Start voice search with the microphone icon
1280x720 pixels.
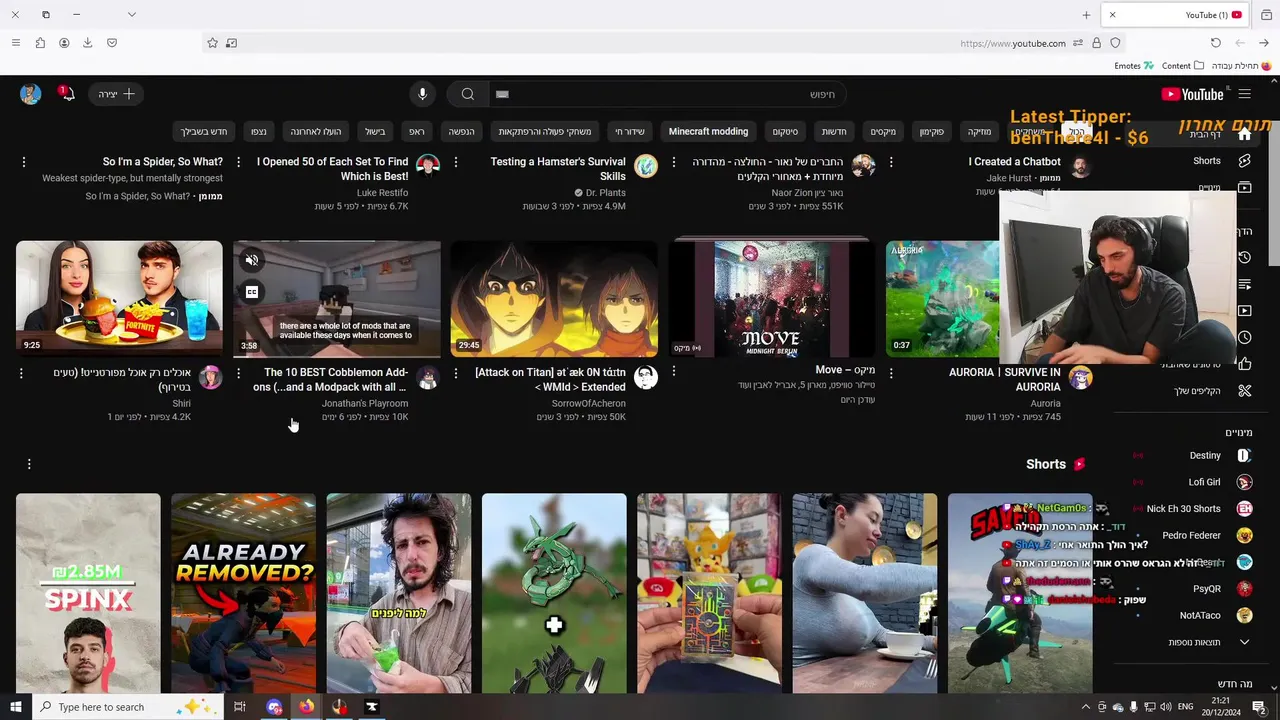pos(422,94)
